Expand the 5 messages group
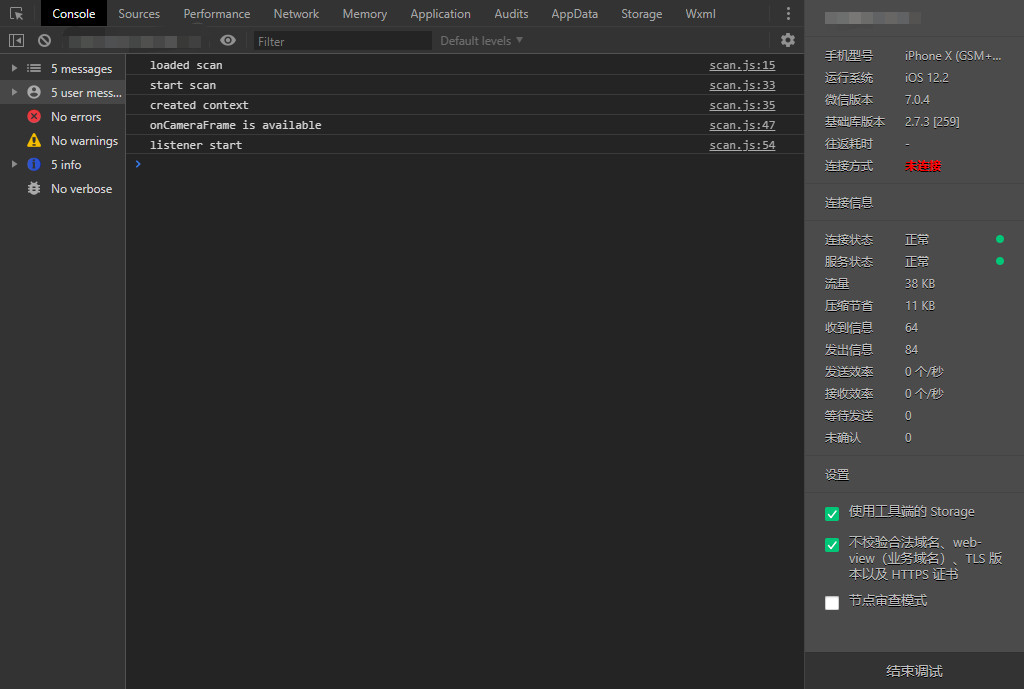1024x689 pixels. point(14,69)
